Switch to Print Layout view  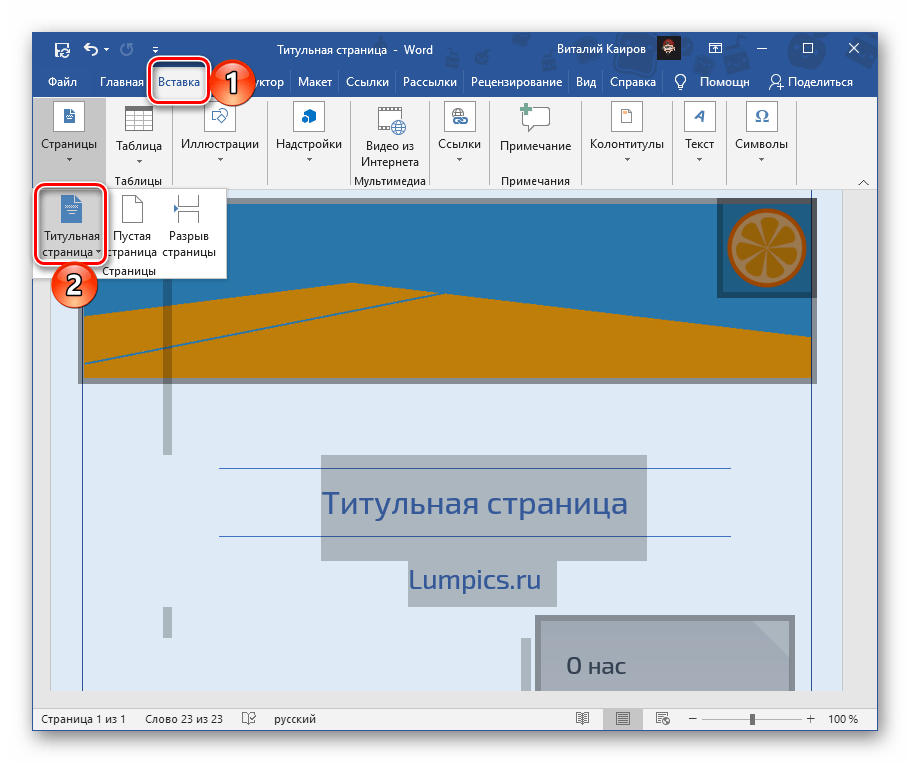tap(623, 719)
